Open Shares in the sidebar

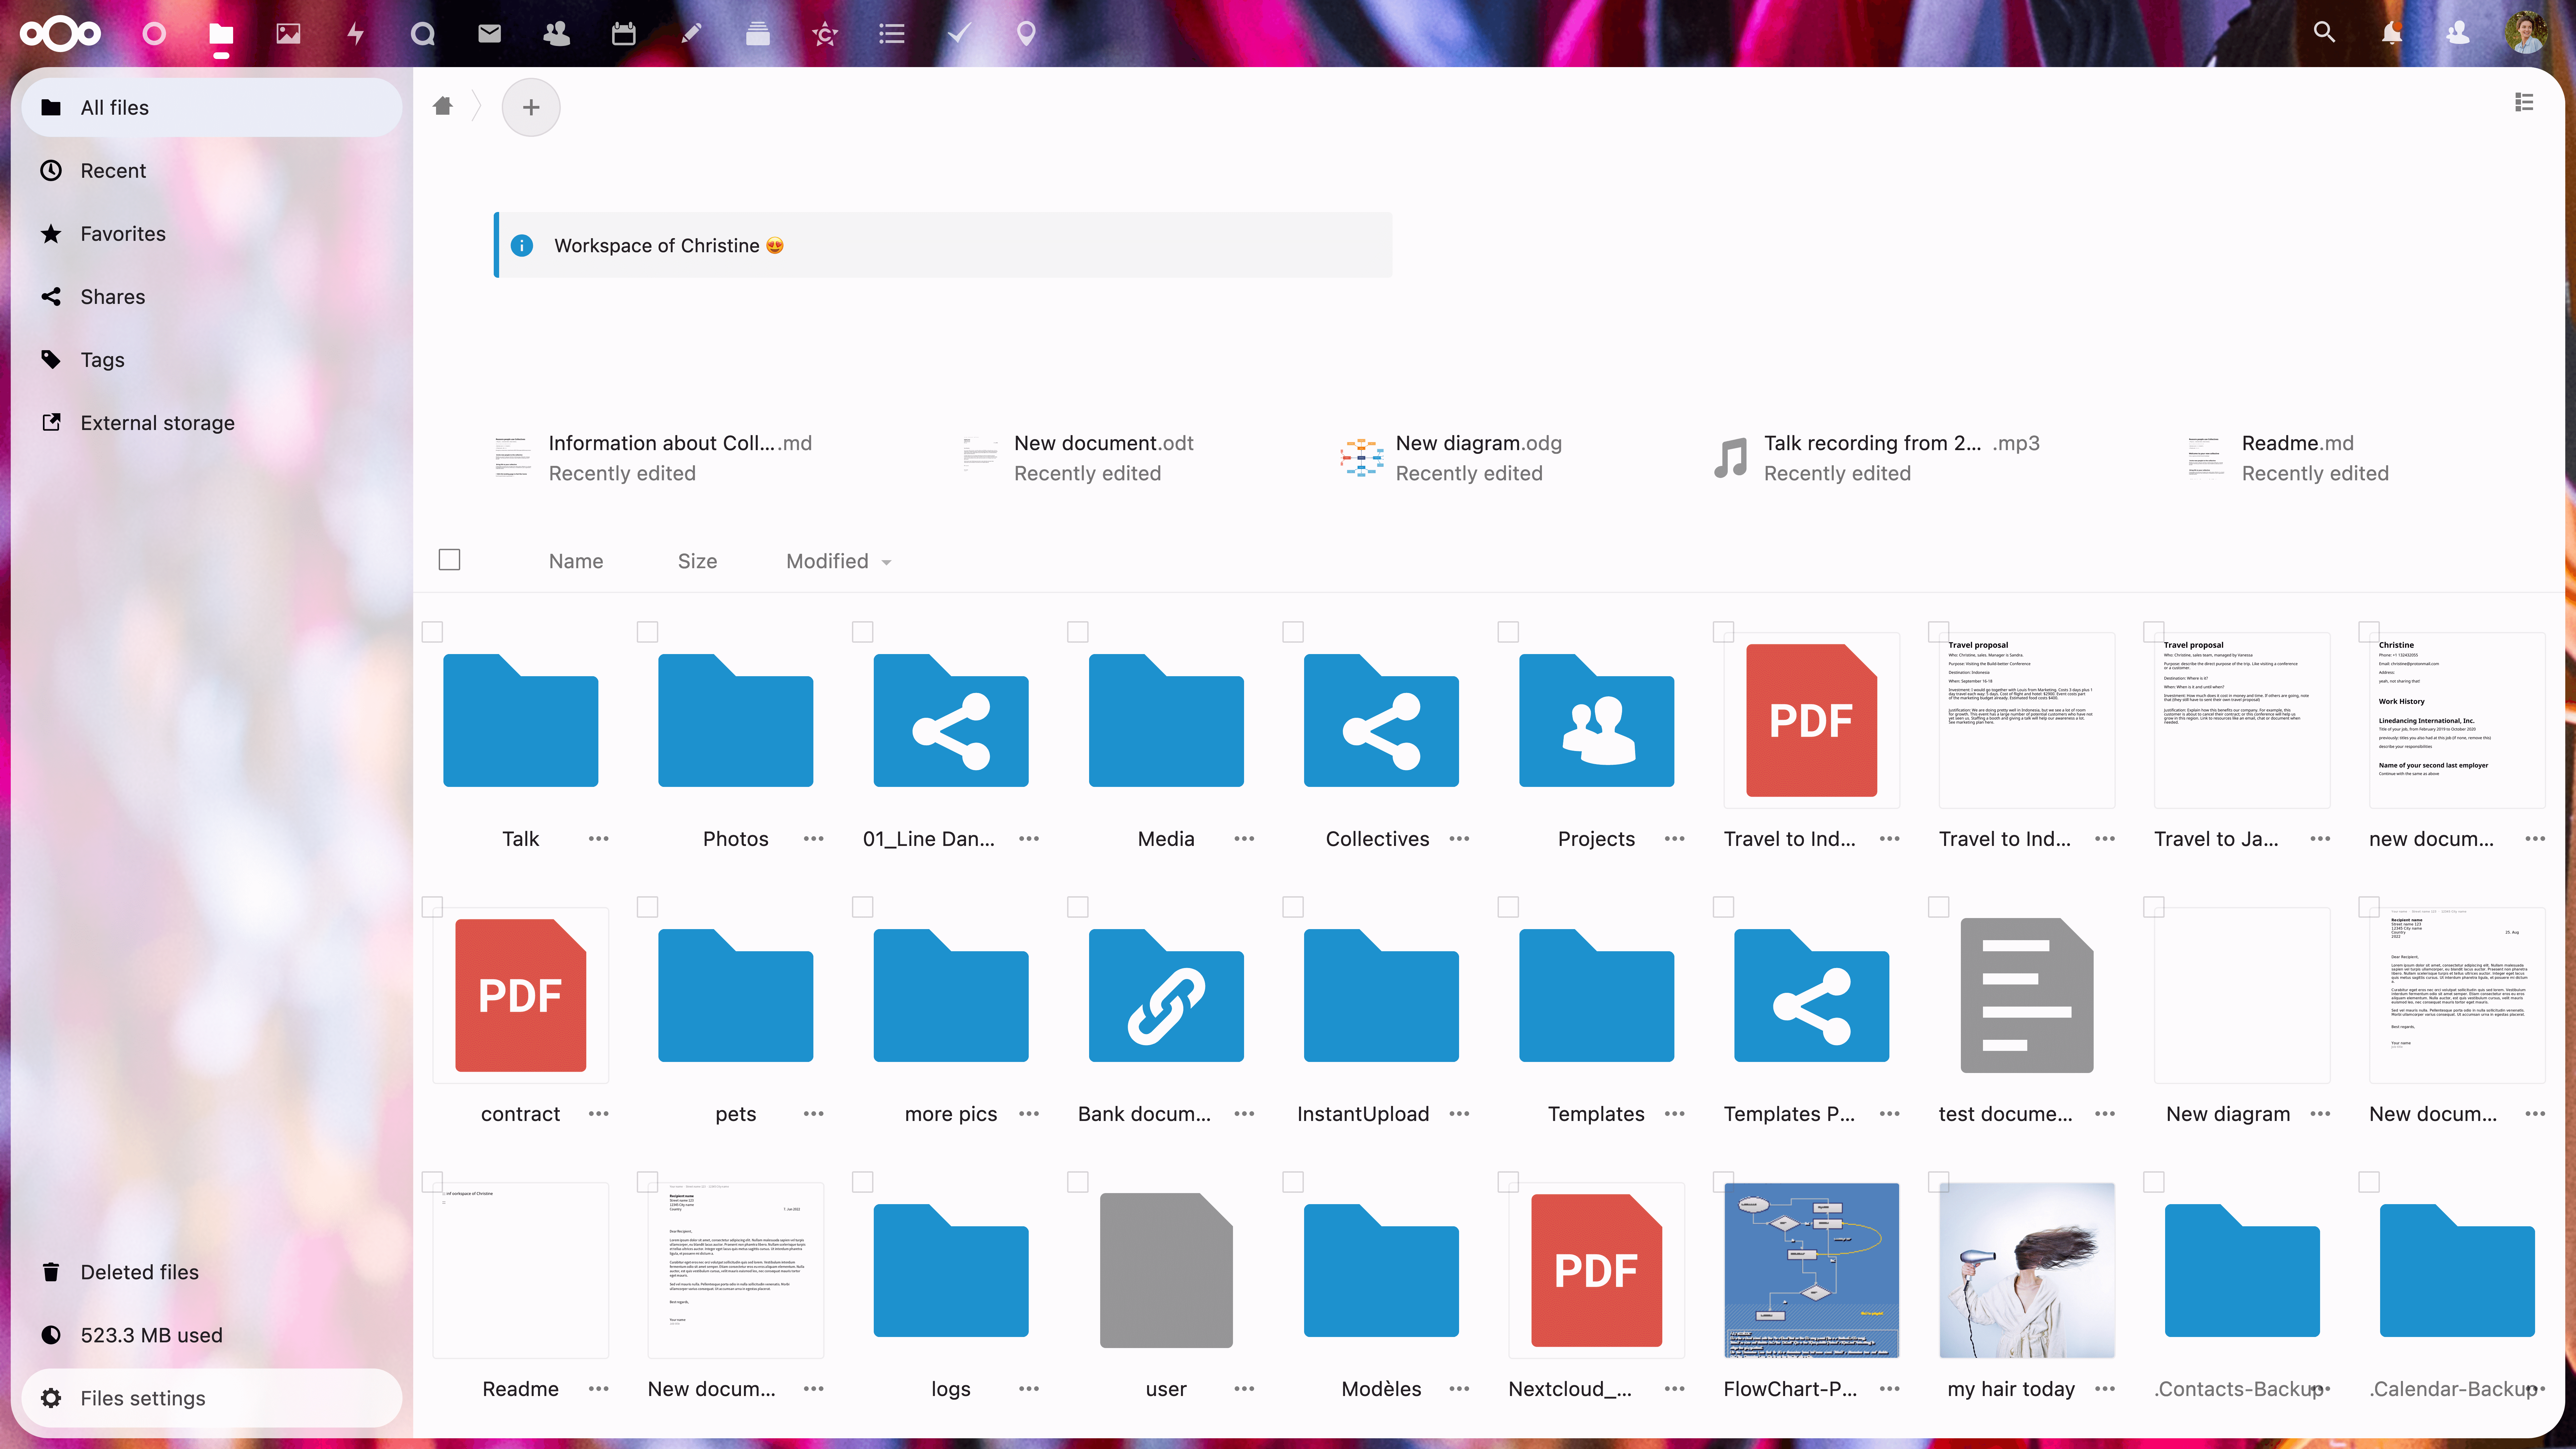212,297
